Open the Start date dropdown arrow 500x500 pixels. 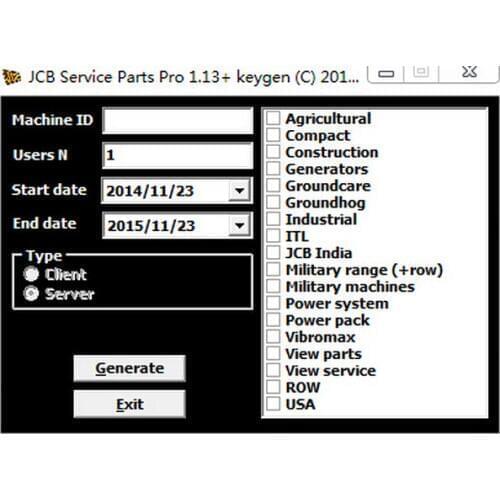pos(239,191)
